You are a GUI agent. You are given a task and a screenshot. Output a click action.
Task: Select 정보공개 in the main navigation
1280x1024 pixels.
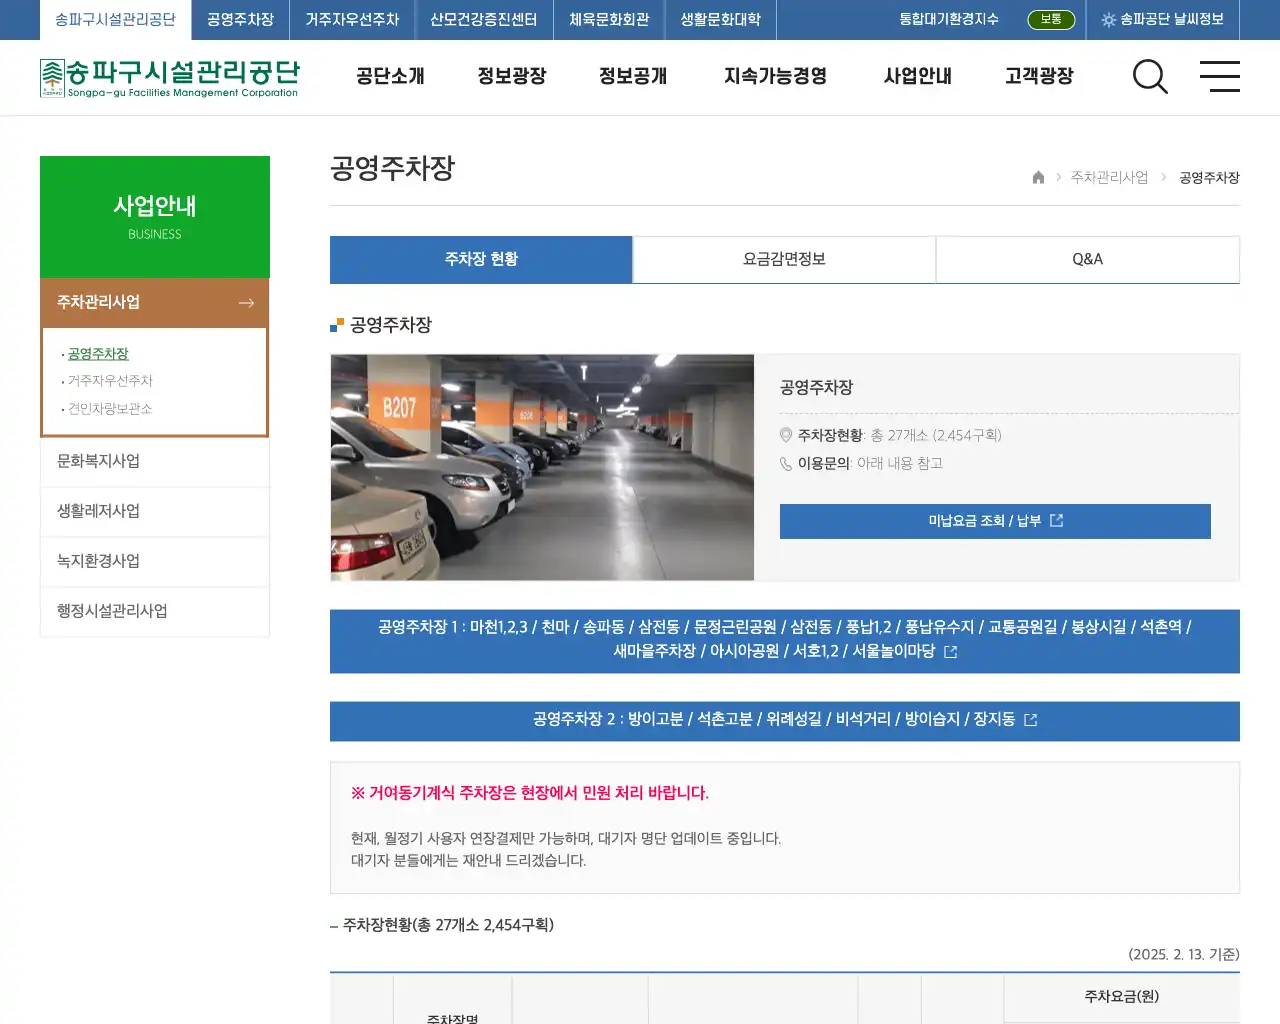point(632,77)
